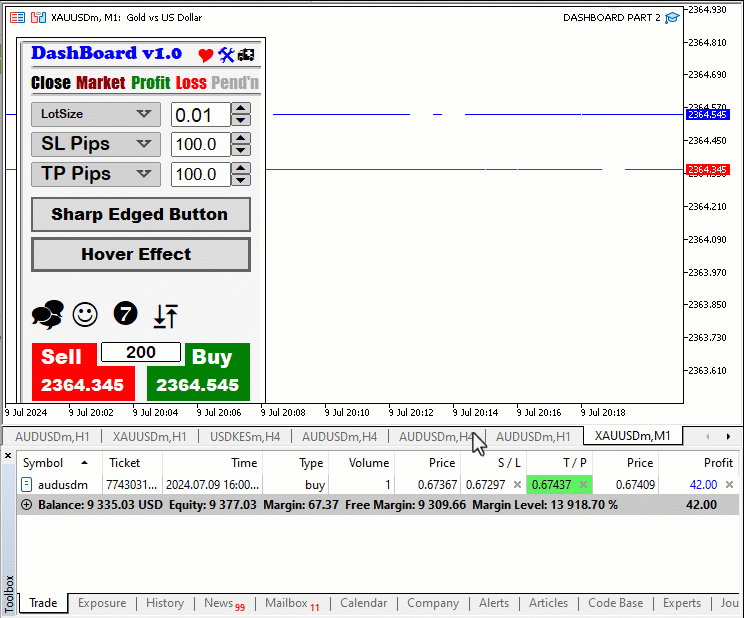The height and width of the screenshot is (618, 744).
Task: Click the red Loss label in dashboard
Action: point(191,83)
